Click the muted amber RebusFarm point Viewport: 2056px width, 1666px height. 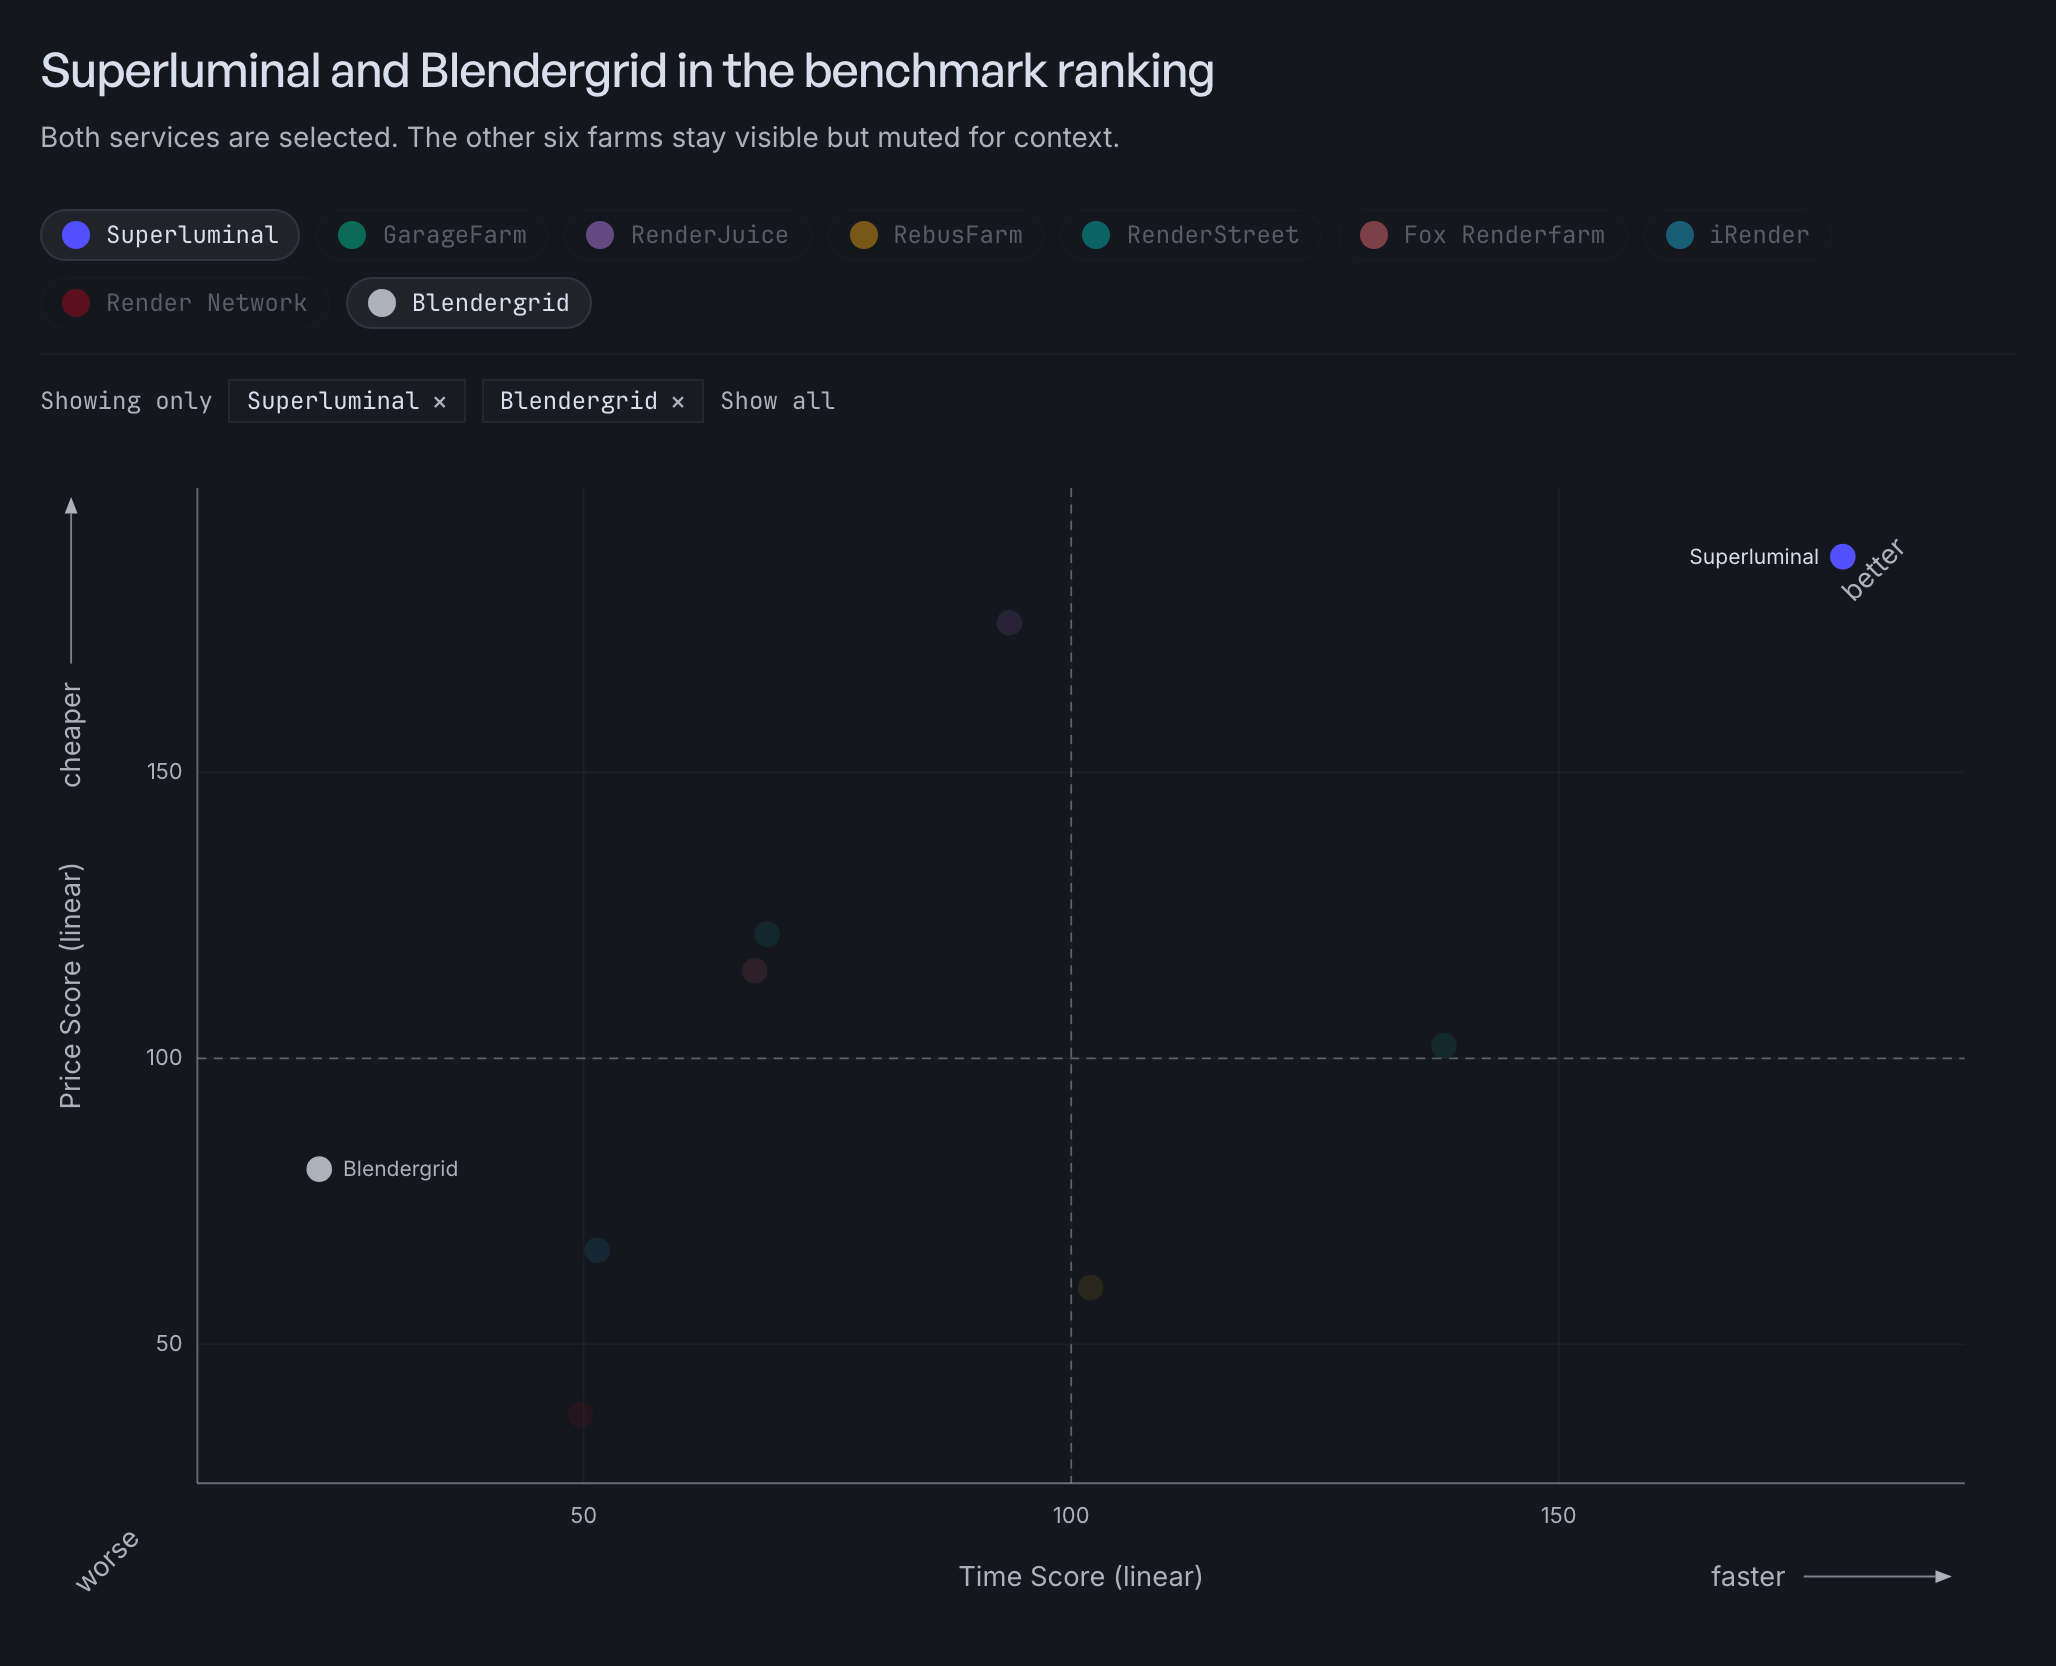pos(1091,1287)
